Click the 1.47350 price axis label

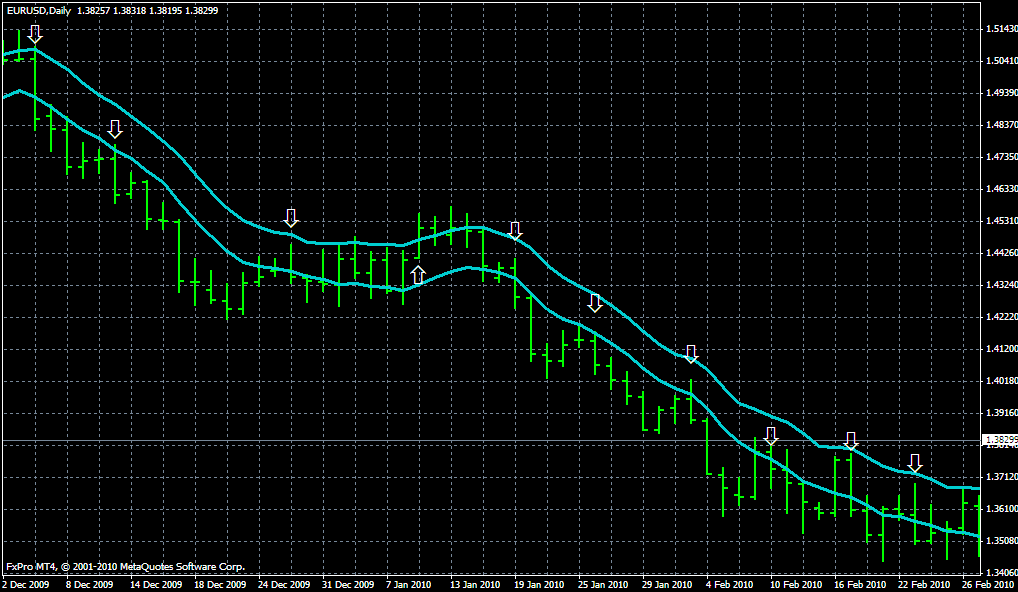pos(1001,157)
